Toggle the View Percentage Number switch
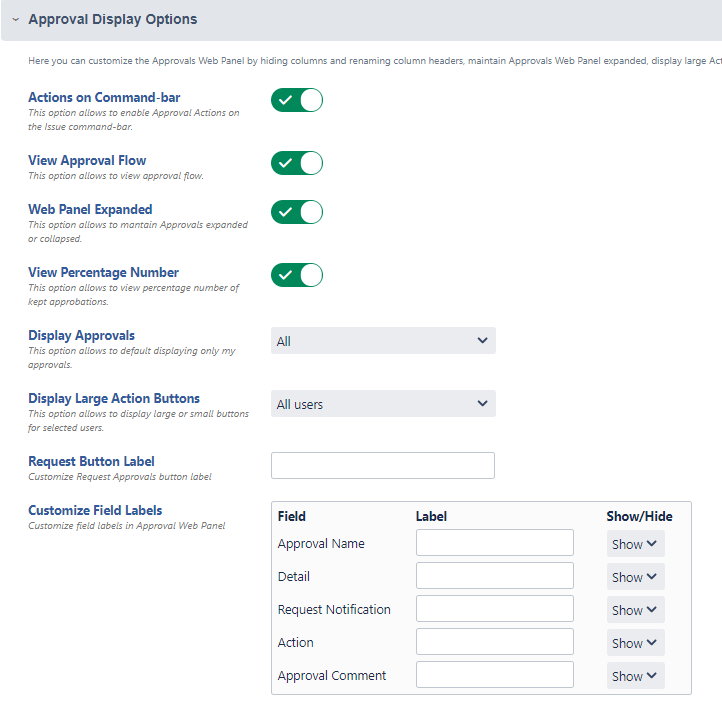This screenshot has height=709, width=722. (297, 275)
